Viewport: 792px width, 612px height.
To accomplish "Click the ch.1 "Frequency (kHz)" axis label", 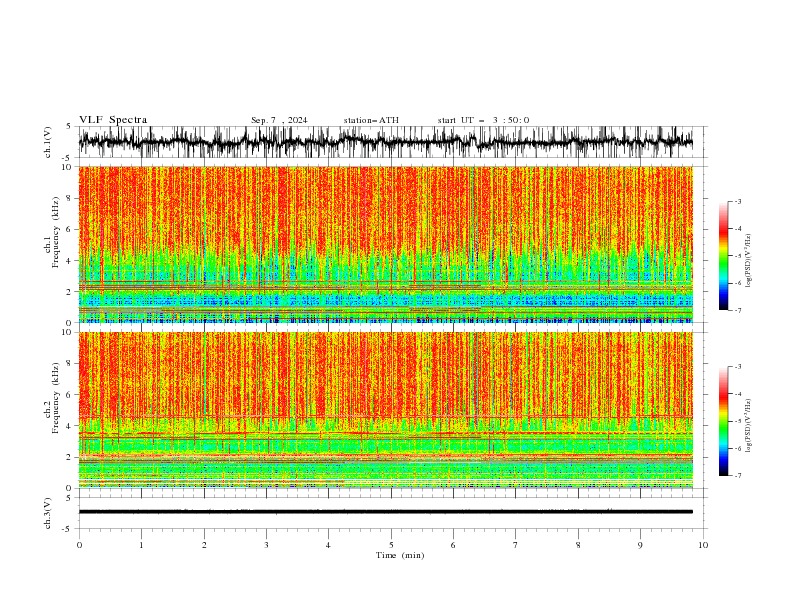I will [x=56, y=232].
